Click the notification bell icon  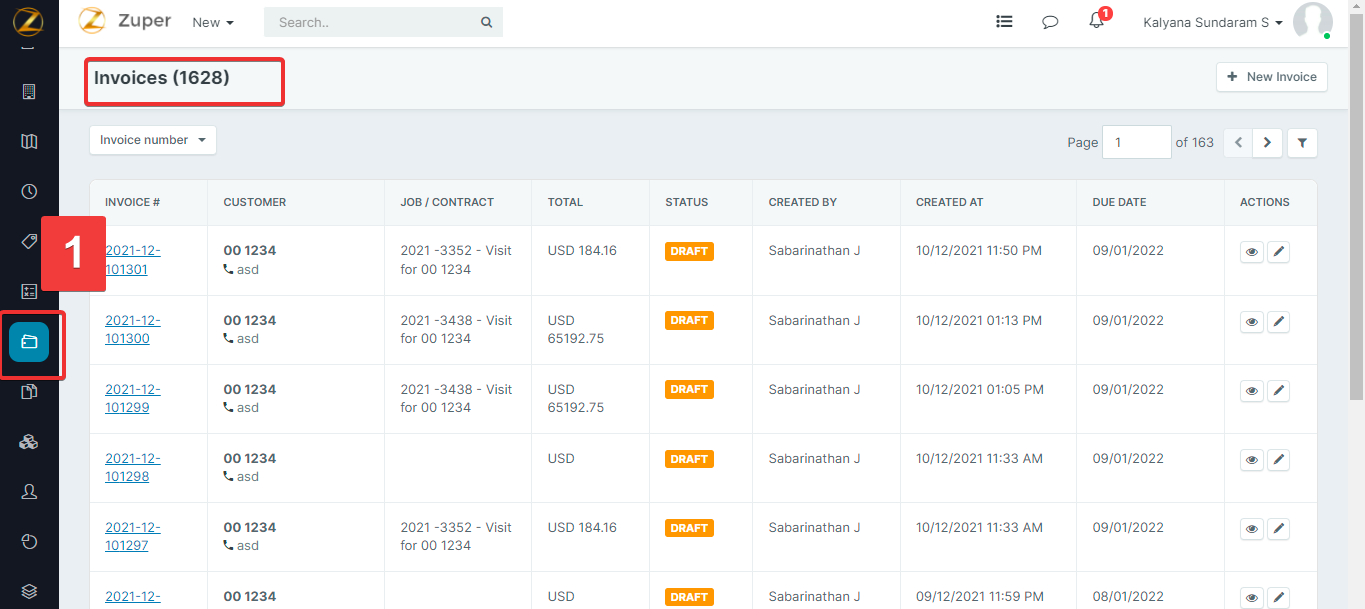[x=1096, y=22]
